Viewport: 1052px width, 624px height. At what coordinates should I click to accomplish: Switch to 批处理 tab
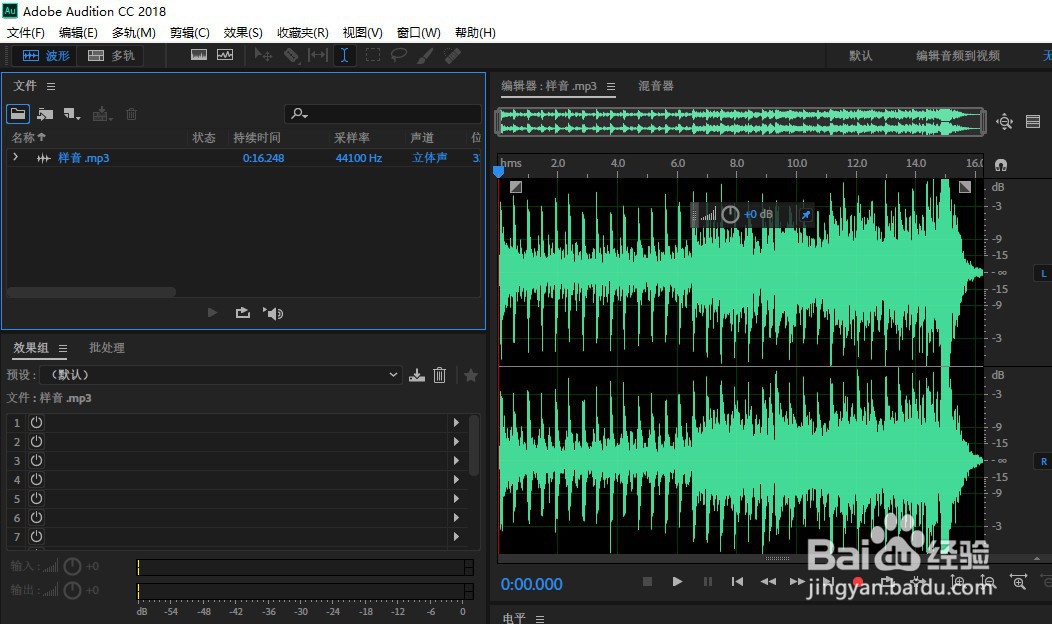point(107,348)
